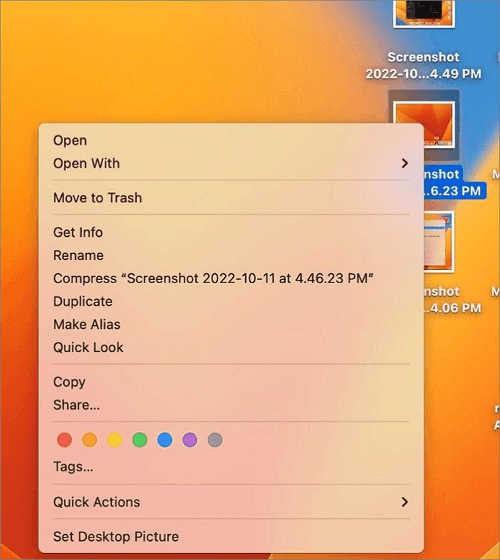Apply the red tag color
The image size is (500, 560).
(65, 440)
